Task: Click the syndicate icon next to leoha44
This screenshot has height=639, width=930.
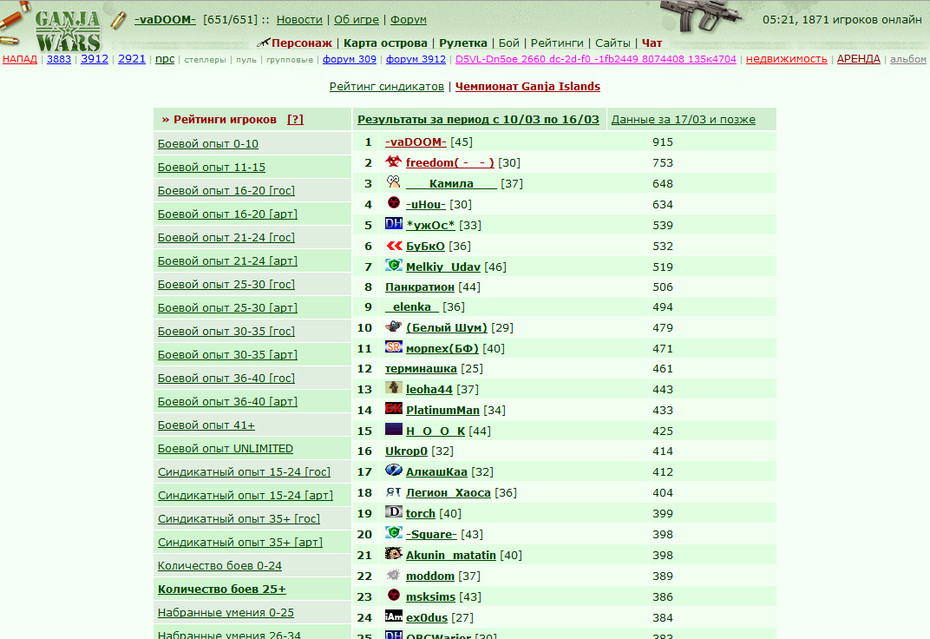Action: 393,388
